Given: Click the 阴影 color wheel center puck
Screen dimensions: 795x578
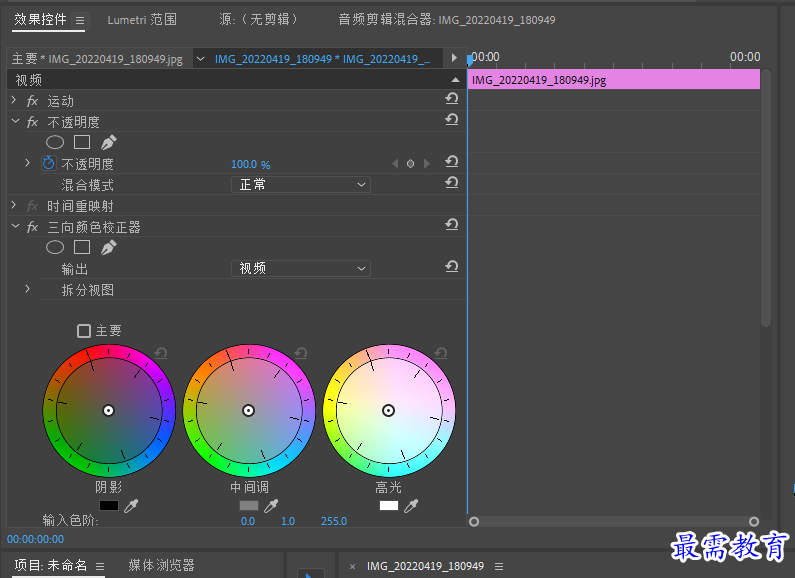Looking at the screenshot, I should point(109,411).
